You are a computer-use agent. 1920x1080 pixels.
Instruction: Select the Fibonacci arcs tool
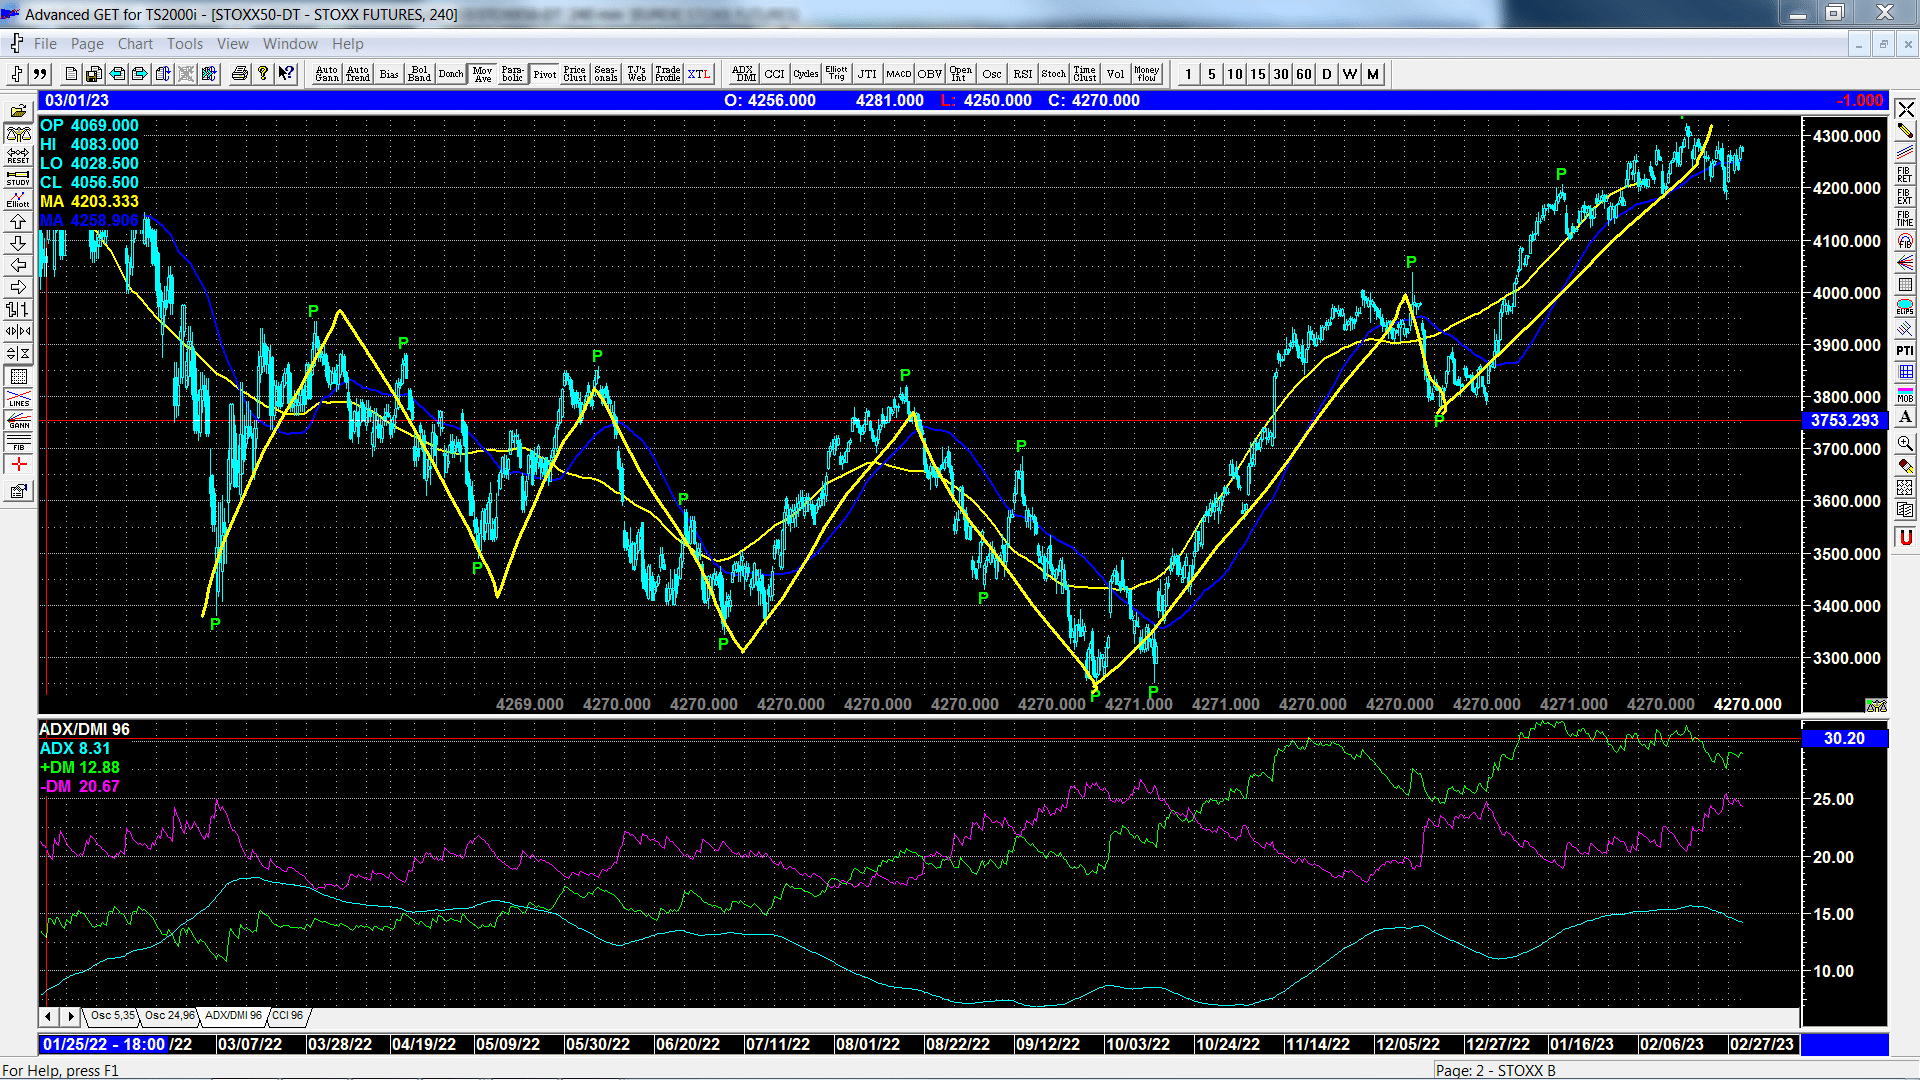pos(1905,241)
